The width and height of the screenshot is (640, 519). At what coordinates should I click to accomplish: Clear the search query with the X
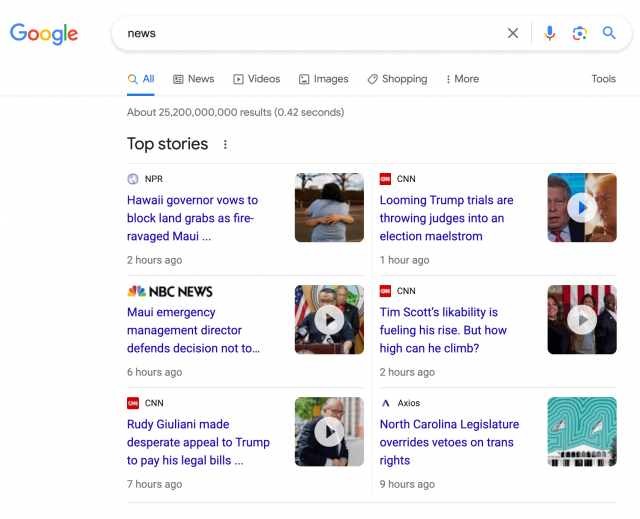513,33
